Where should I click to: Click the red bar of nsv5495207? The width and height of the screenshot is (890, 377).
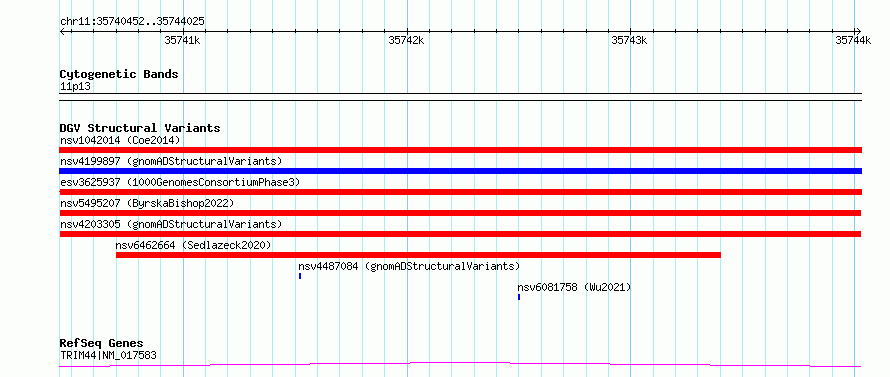pos(460,213)
